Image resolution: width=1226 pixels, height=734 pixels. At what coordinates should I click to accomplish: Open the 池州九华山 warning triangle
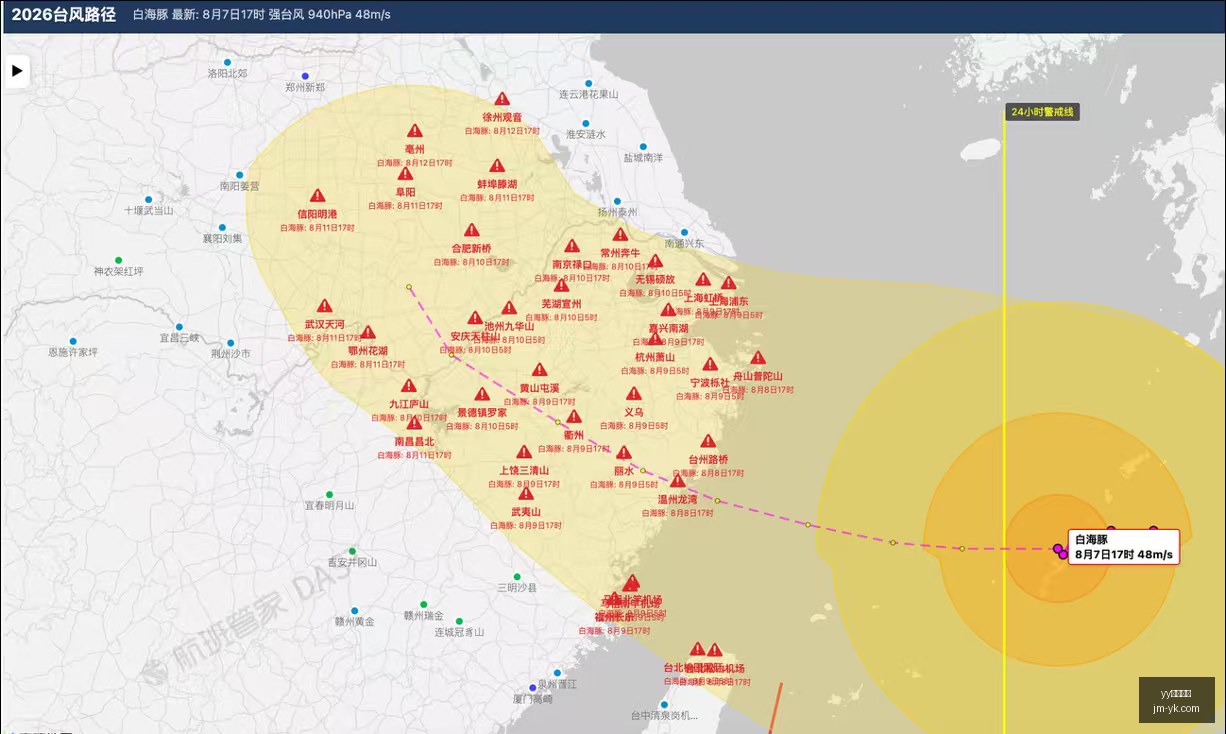click(x=509, y=308)
